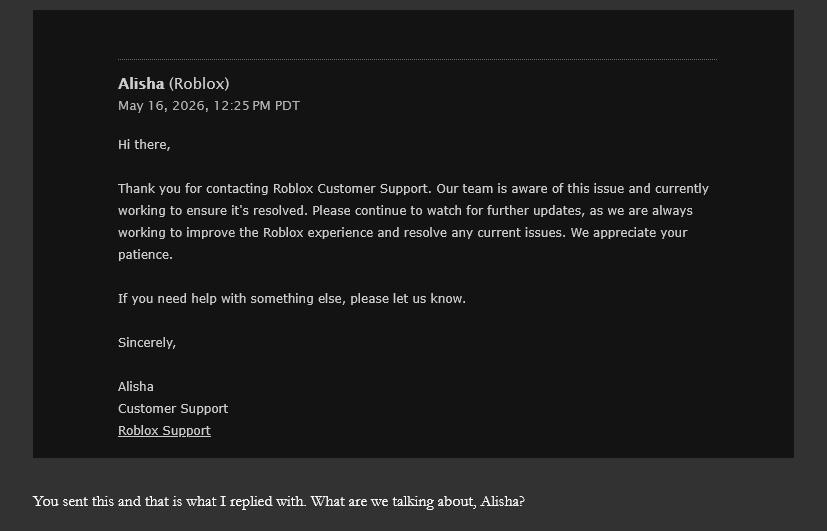Image resolution: width=827 pixels, height=531 pixels.
Task: Click the 12:25 PM PDT time text
Action: [257, 106]
